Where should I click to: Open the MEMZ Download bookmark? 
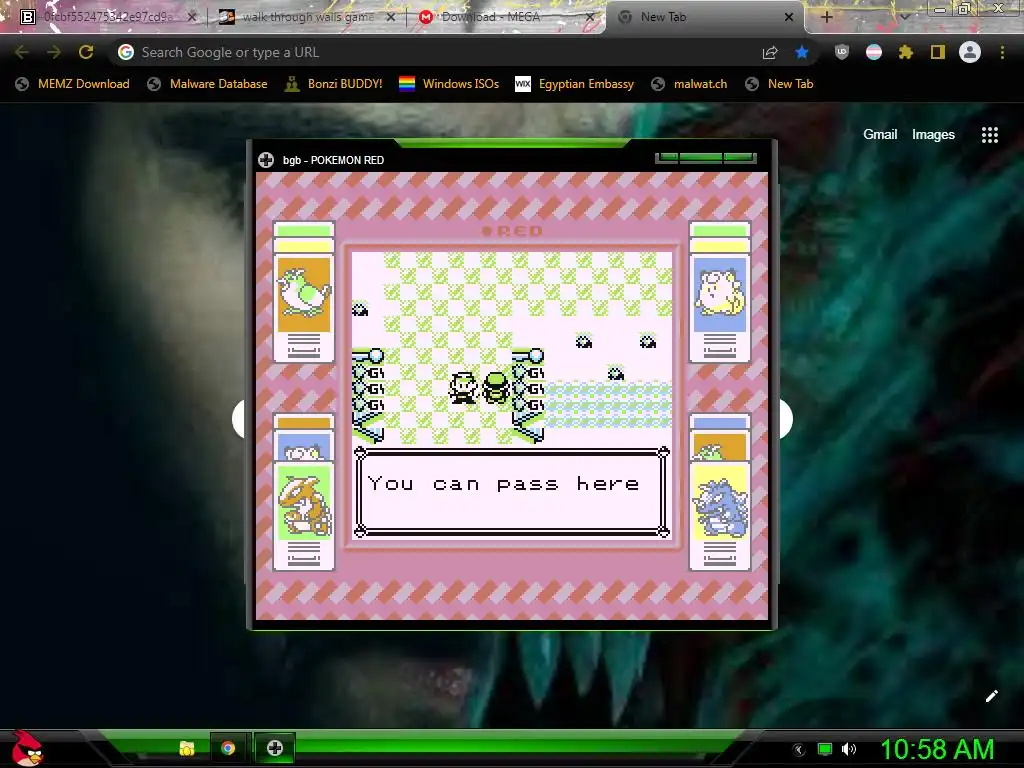click(72, 84)
